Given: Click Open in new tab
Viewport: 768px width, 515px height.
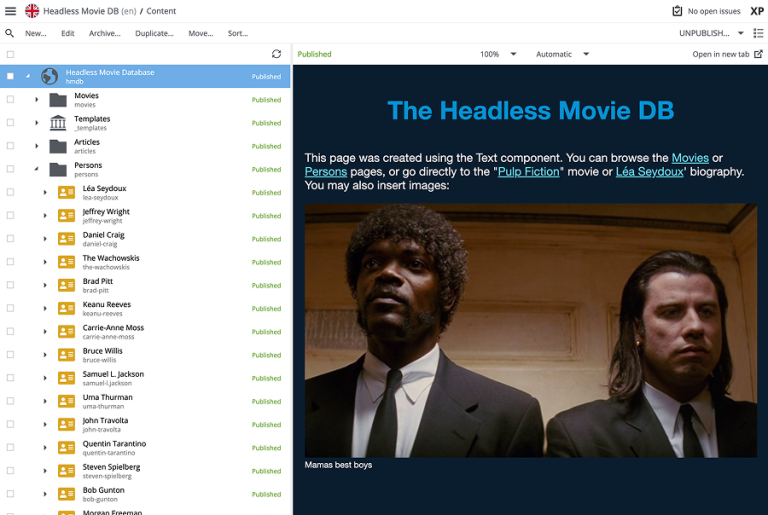Looking at the screenshot, I should point(727,54).
